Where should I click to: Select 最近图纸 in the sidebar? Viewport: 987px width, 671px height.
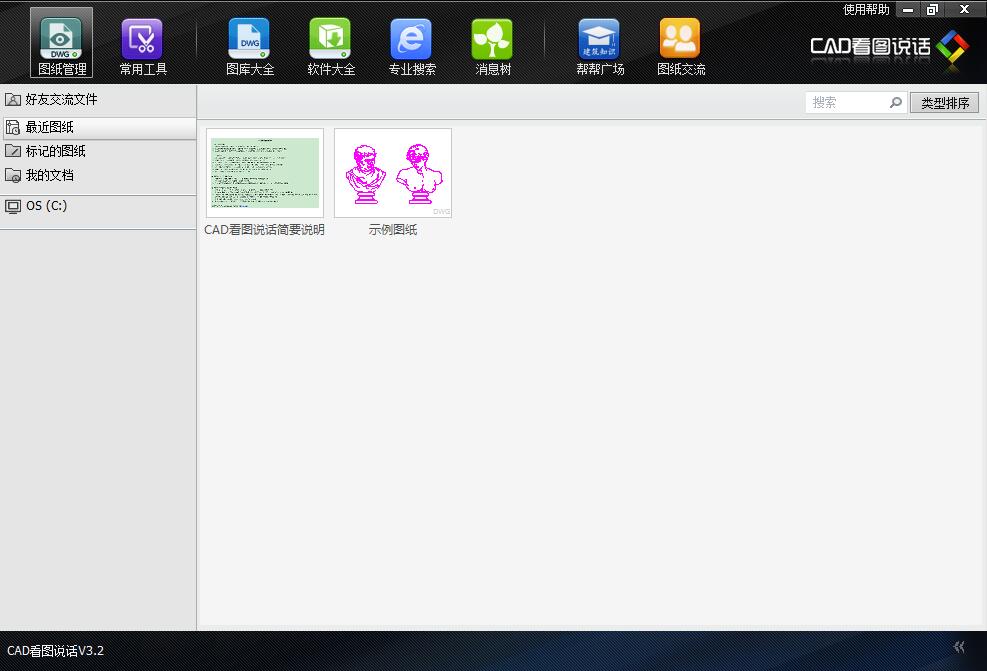pos(99,128)
